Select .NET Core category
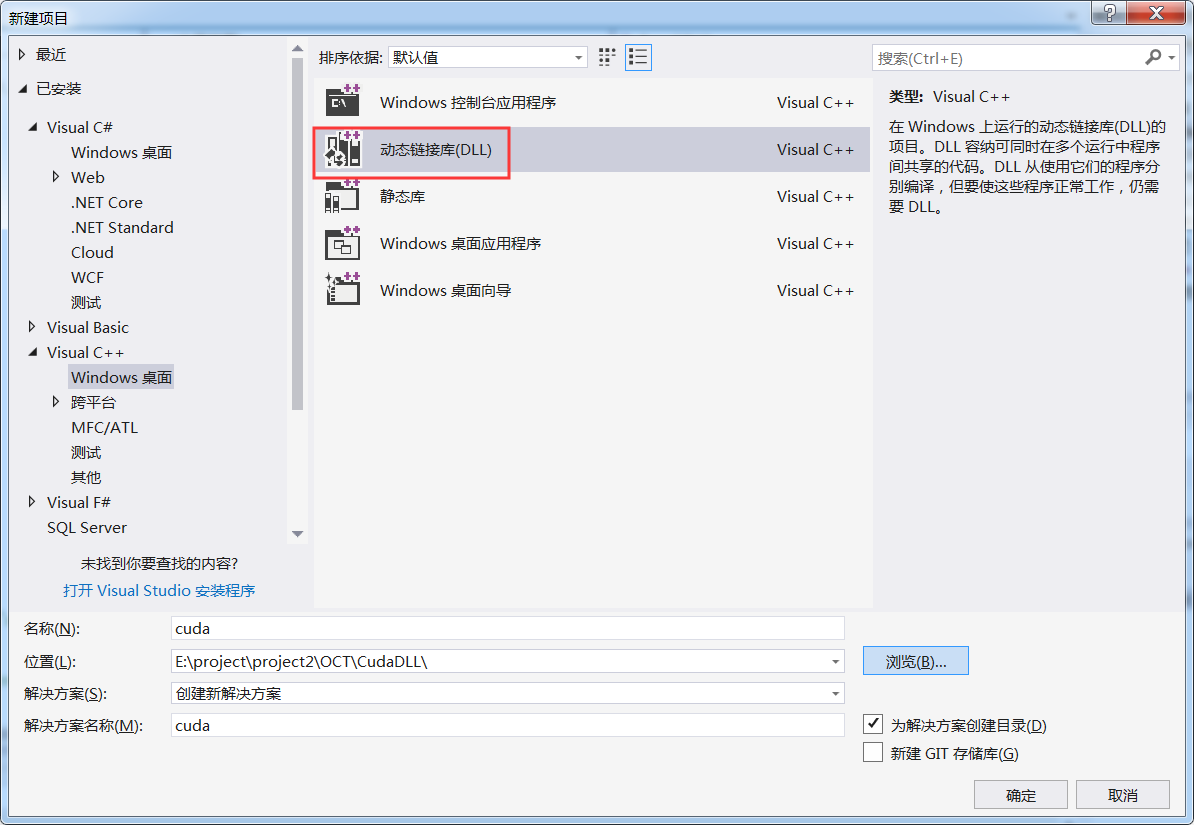 click(x=107, y=203)
